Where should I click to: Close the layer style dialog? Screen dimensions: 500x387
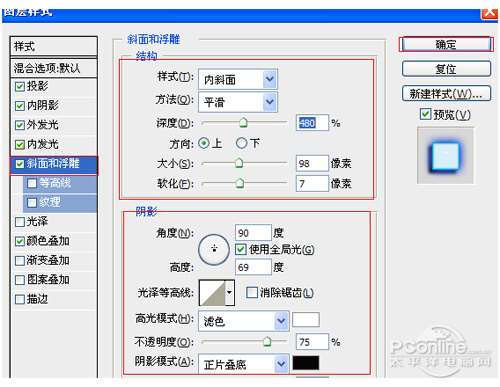[x=489, y=13]
